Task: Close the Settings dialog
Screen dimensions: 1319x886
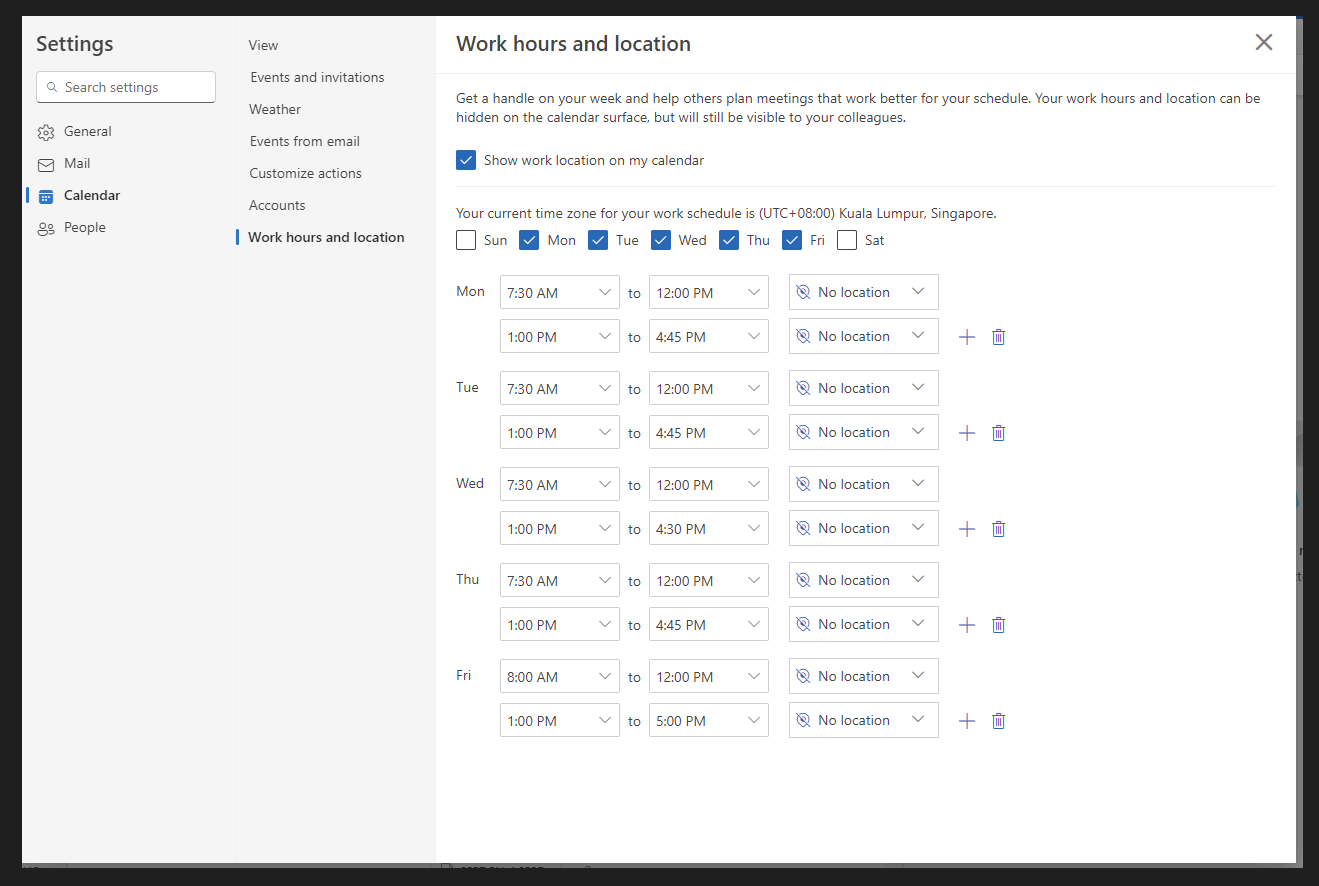Action: (x=1264, y=42)
